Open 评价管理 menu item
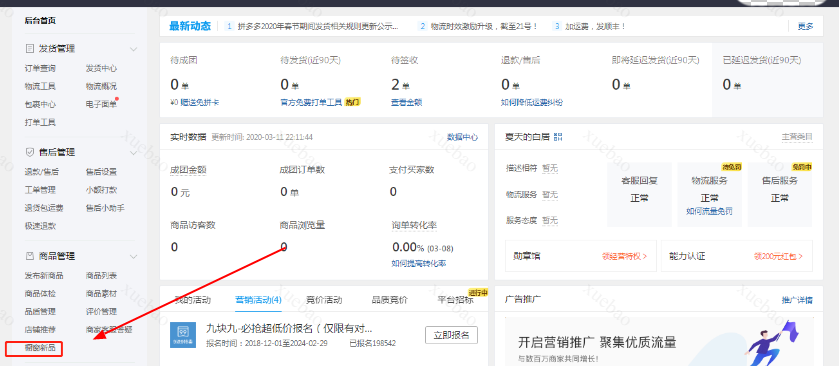This screenshot has width=839, height=366. pyautogui.click(x=101, y=311)
